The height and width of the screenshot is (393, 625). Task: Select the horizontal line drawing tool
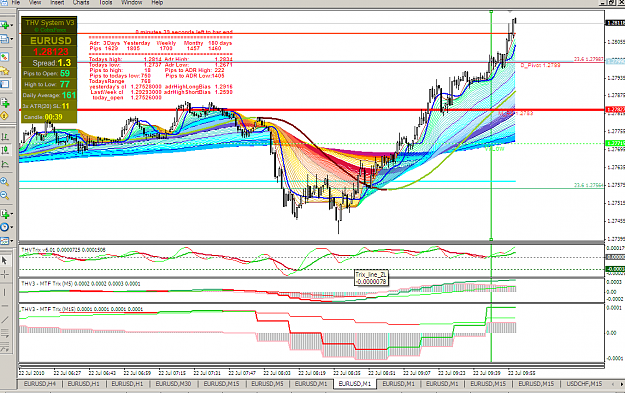[4, 306]
